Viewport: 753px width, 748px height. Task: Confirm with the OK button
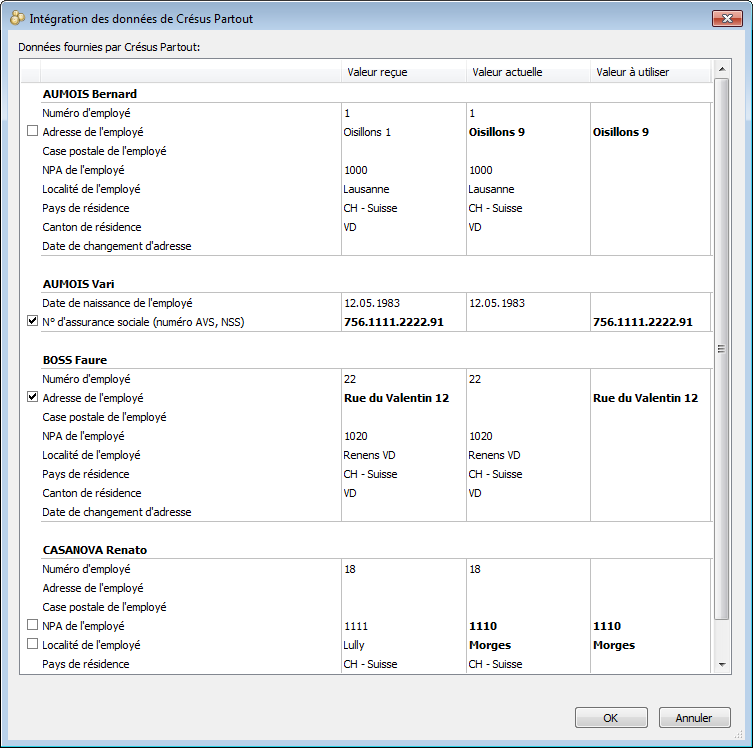click(x=611, y=718)
